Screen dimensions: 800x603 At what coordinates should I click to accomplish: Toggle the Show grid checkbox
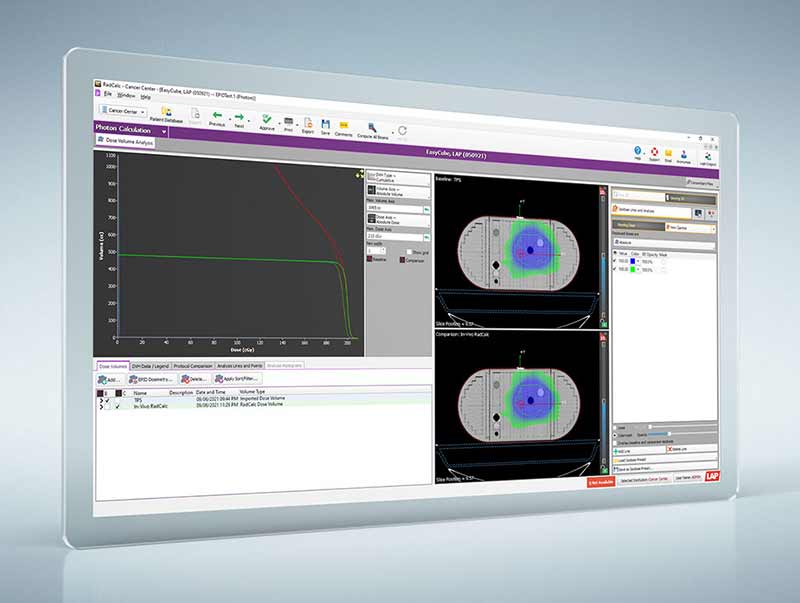click(x=409, y=252)
